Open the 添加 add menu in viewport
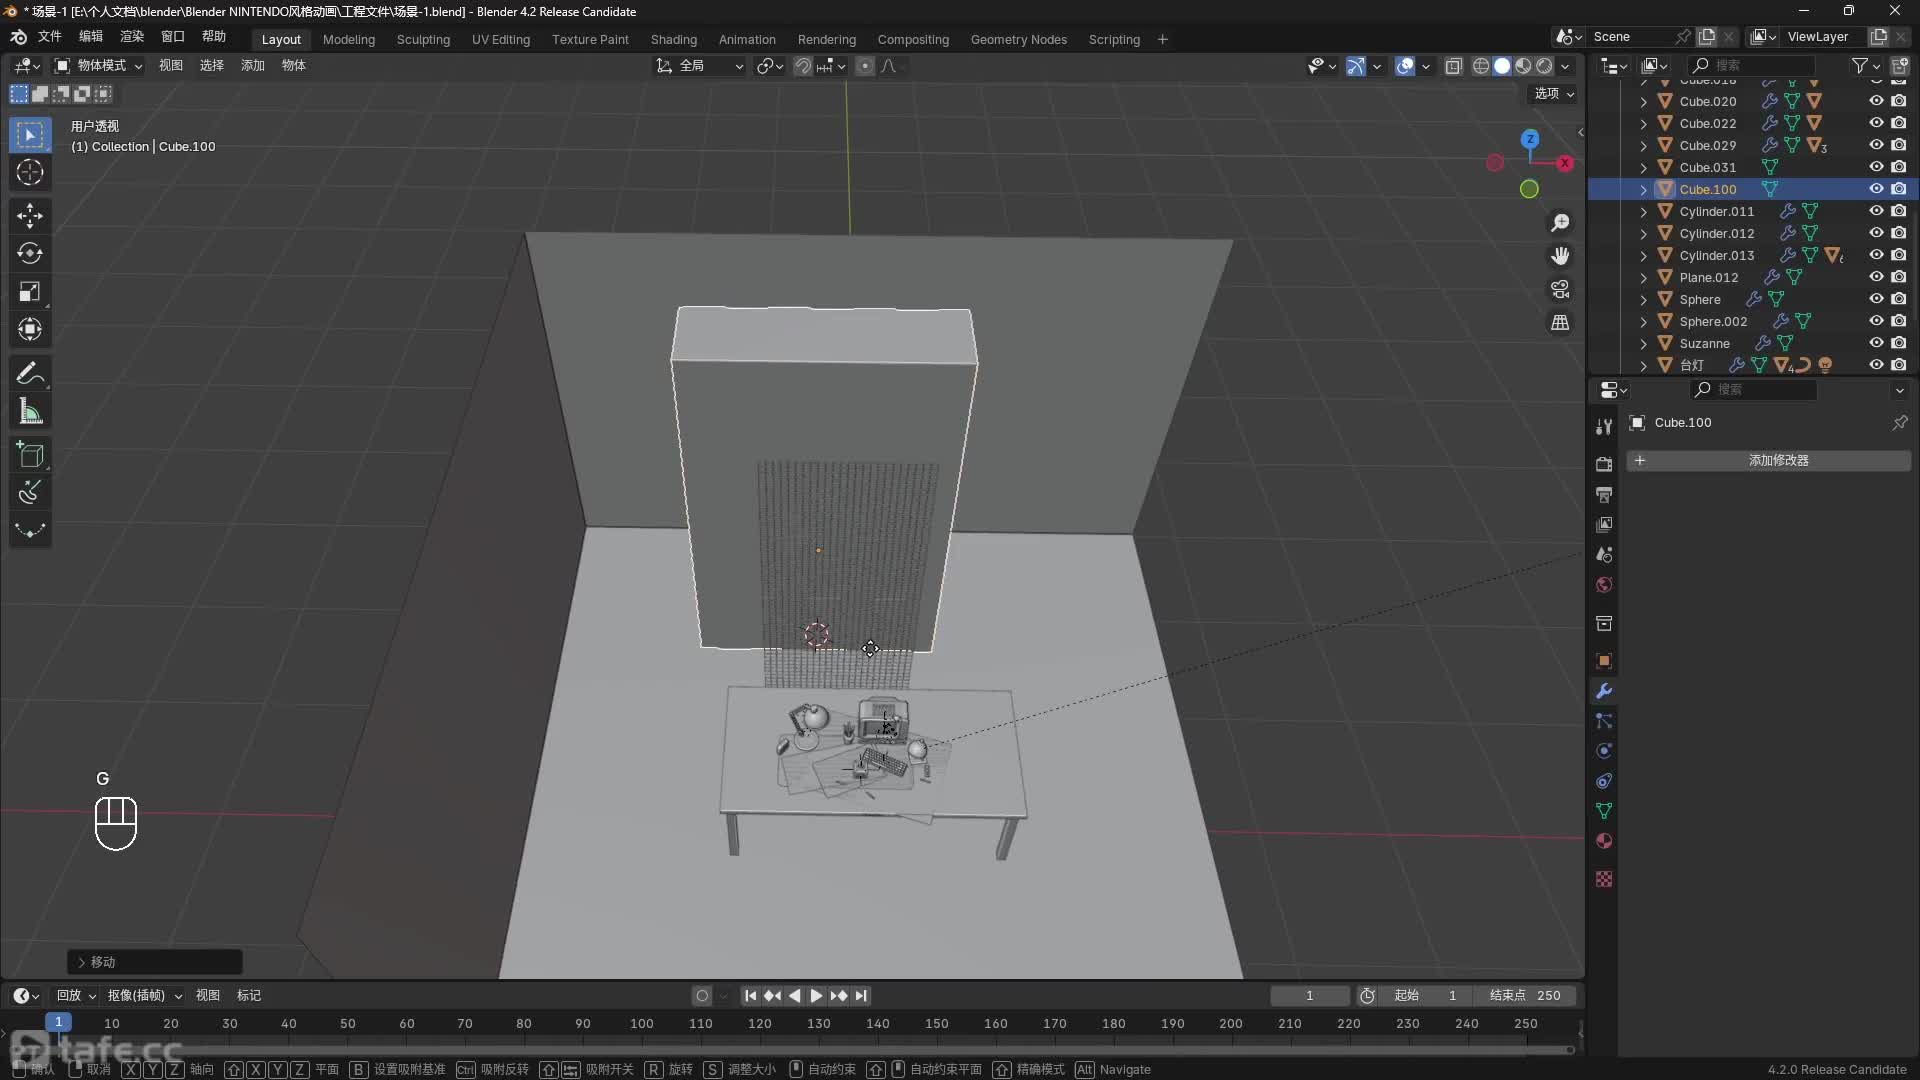The image size is (1920, 1080). pyautogui.click(x=253, y=66)
